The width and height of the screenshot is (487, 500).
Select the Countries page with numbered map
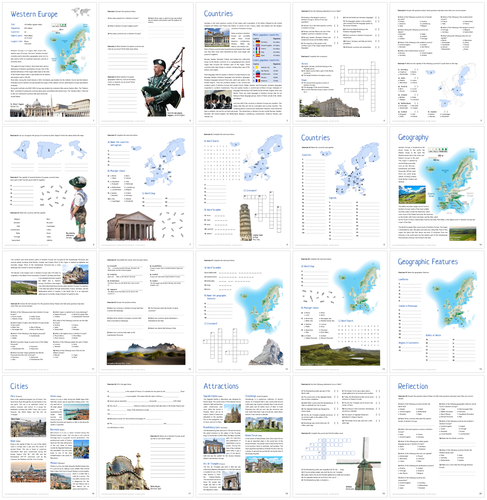tap(340, 188)
